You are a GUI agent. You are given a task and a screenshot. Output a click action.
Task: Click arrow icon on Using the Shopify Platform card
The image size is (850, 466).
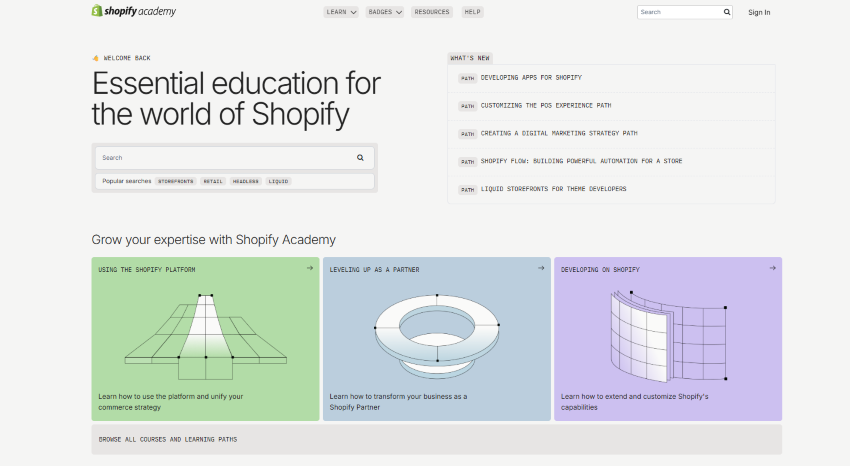point(310,268)
